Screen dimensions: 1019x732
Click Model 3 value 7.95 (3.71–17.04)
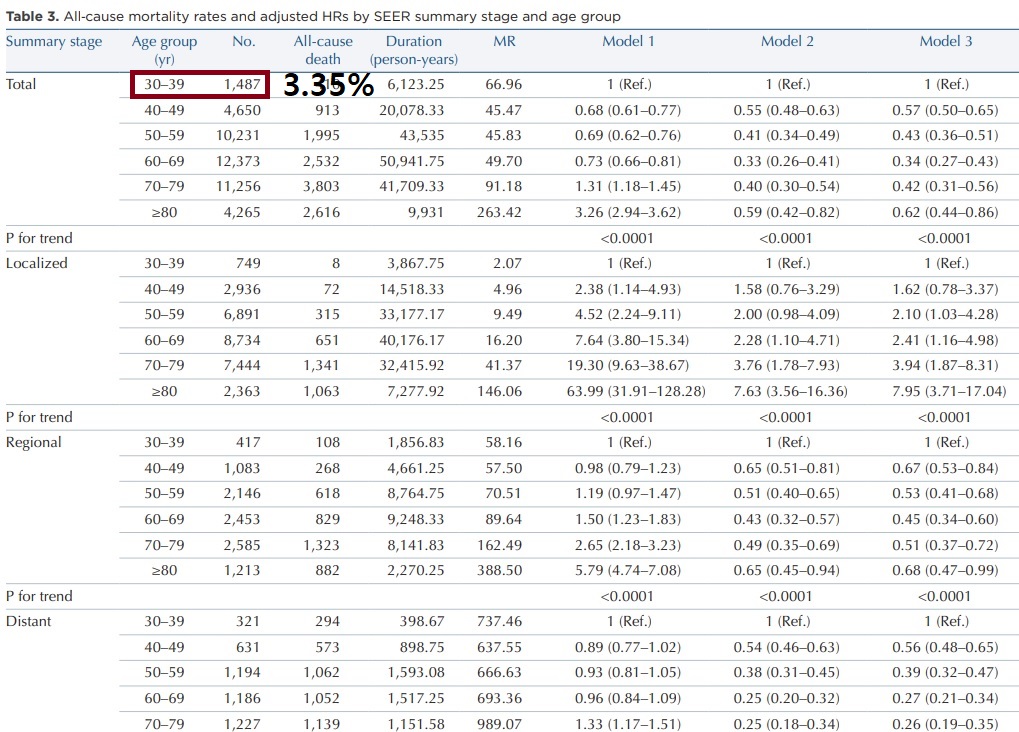949,391
